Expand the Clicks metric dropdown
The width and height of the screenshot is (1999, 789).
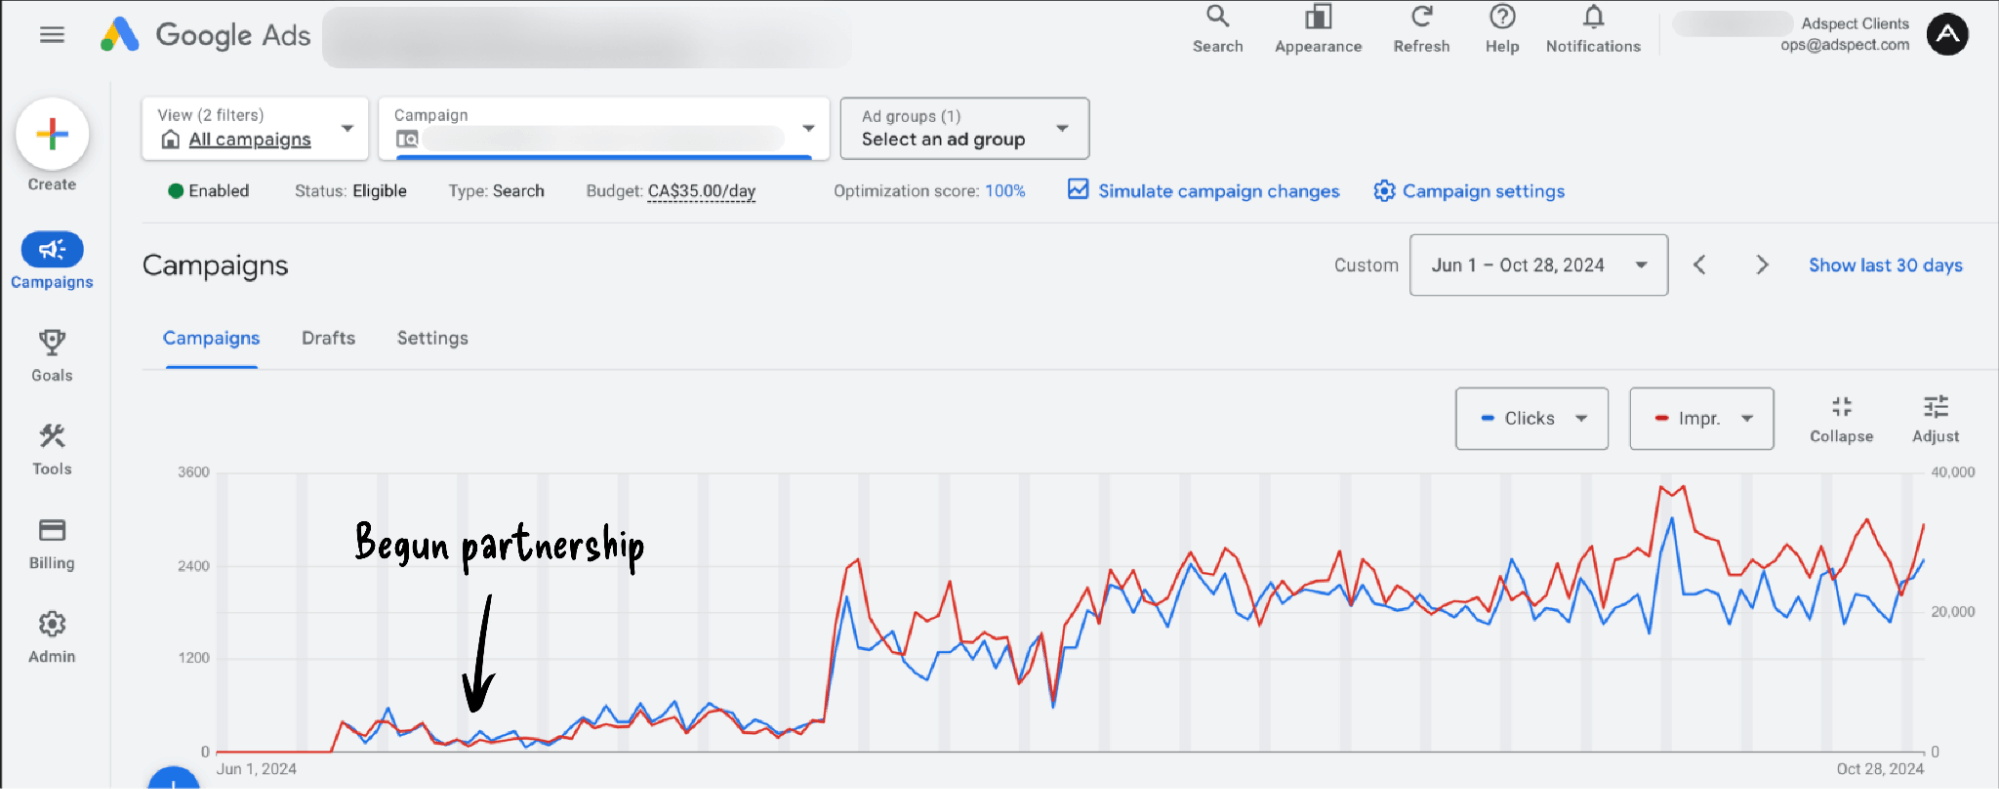click(1531, 419)
